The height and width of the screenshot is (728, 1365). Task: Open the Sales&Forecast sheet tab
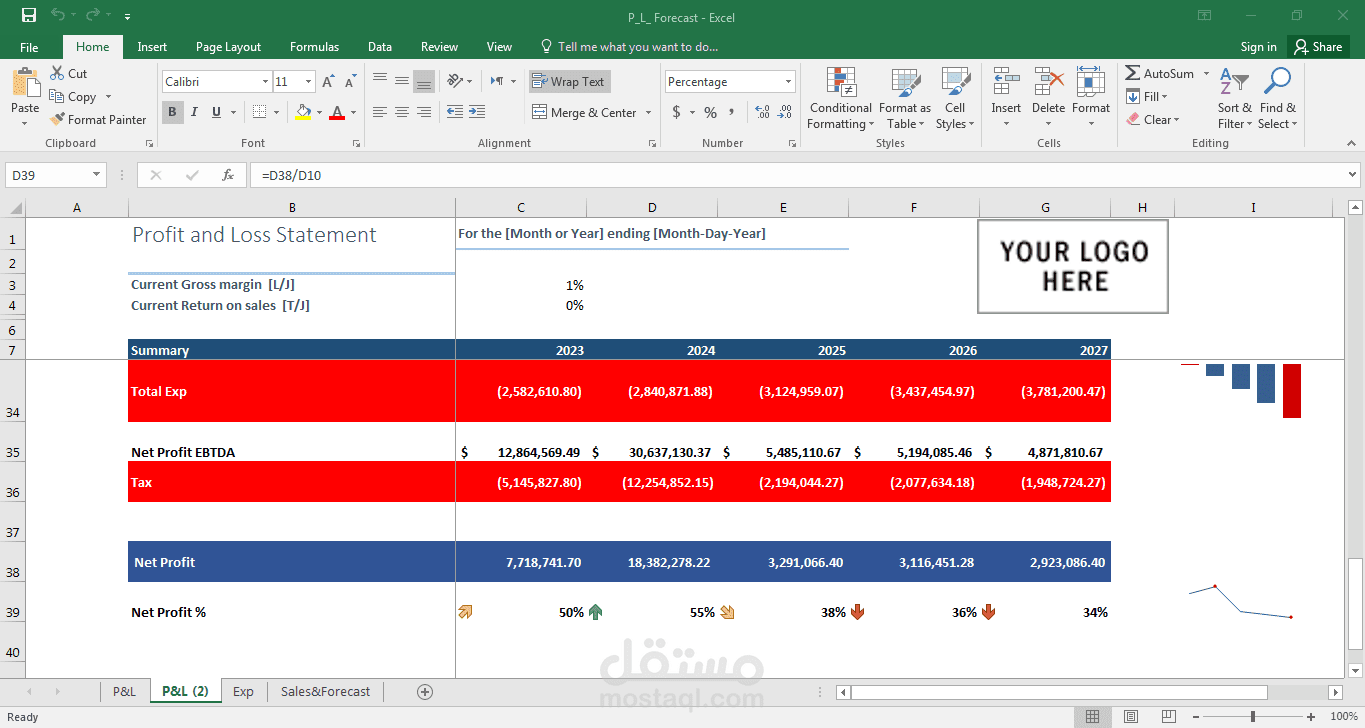325,691
